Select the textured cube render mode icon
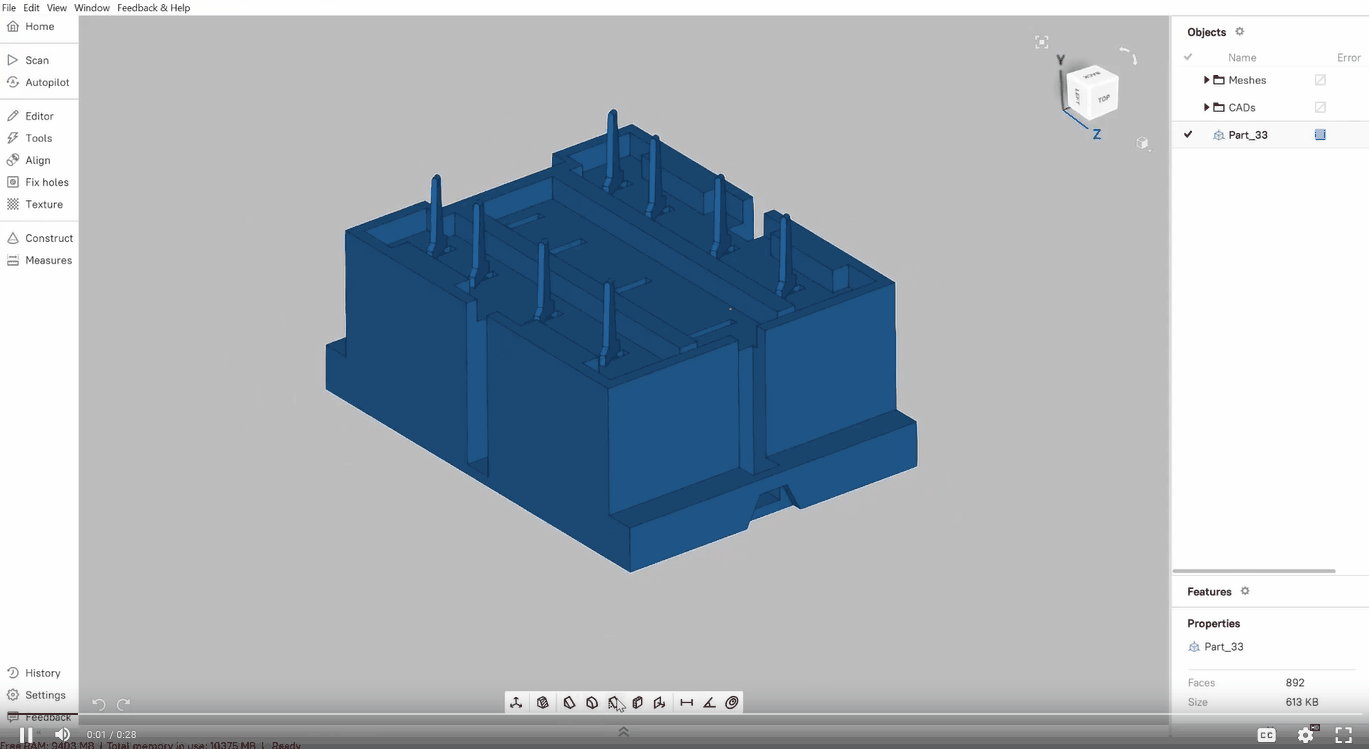The height and width of the screenshot is (749, 1369). [543, 703]
